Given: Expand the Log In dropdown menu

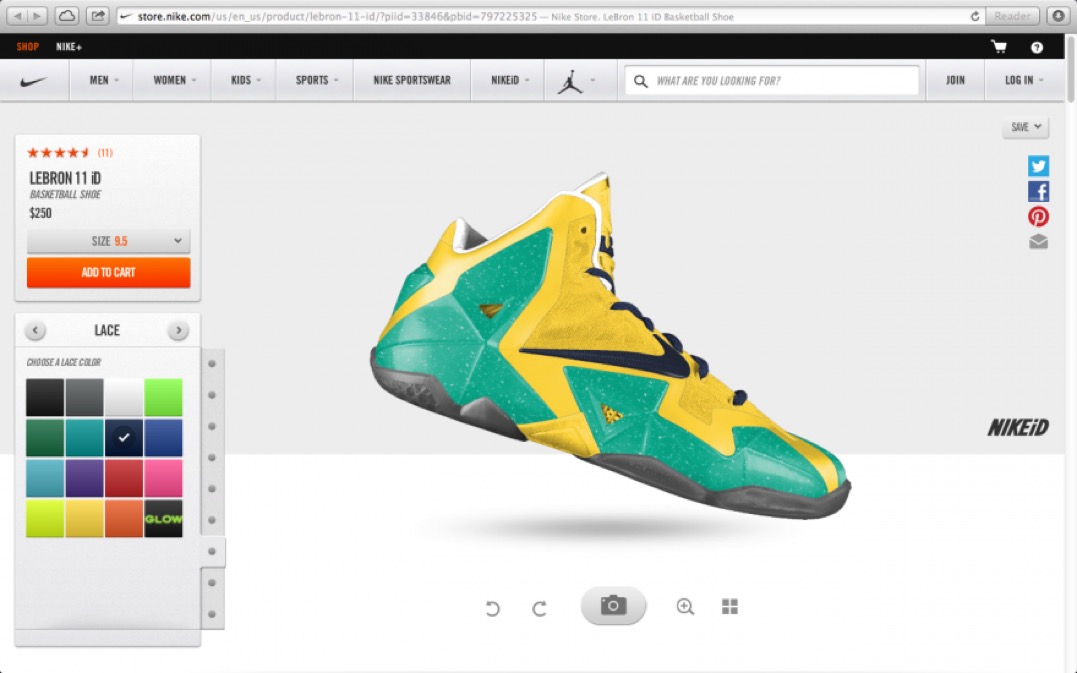Looking at the screenshot, I should (1024, 80).
